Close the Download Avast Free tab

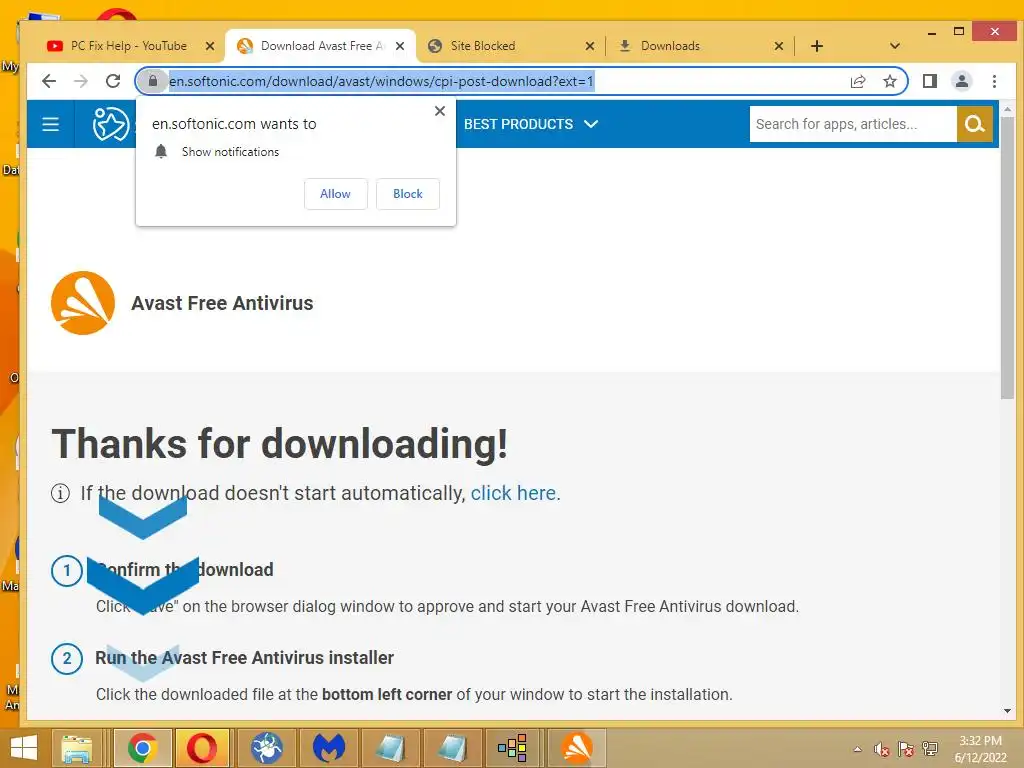point(400,46)
